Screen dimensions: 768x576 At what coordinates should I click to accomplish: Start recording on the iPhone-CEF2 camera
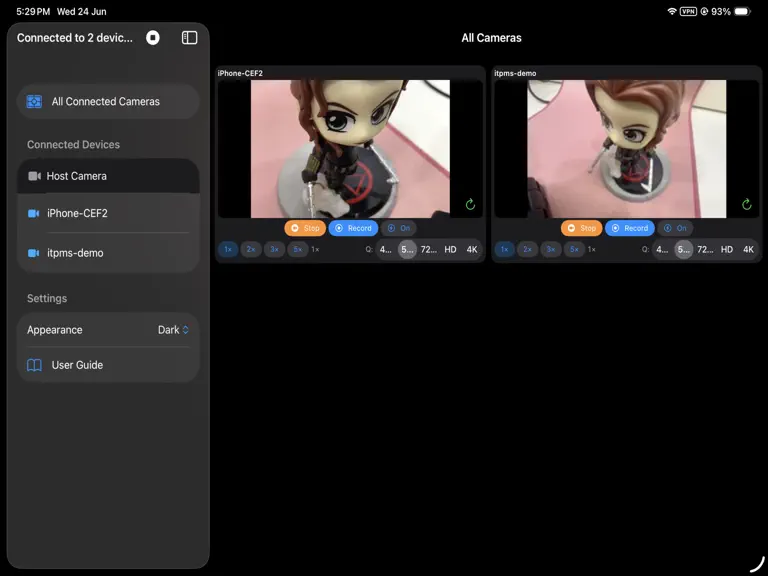tap(353, 228)
